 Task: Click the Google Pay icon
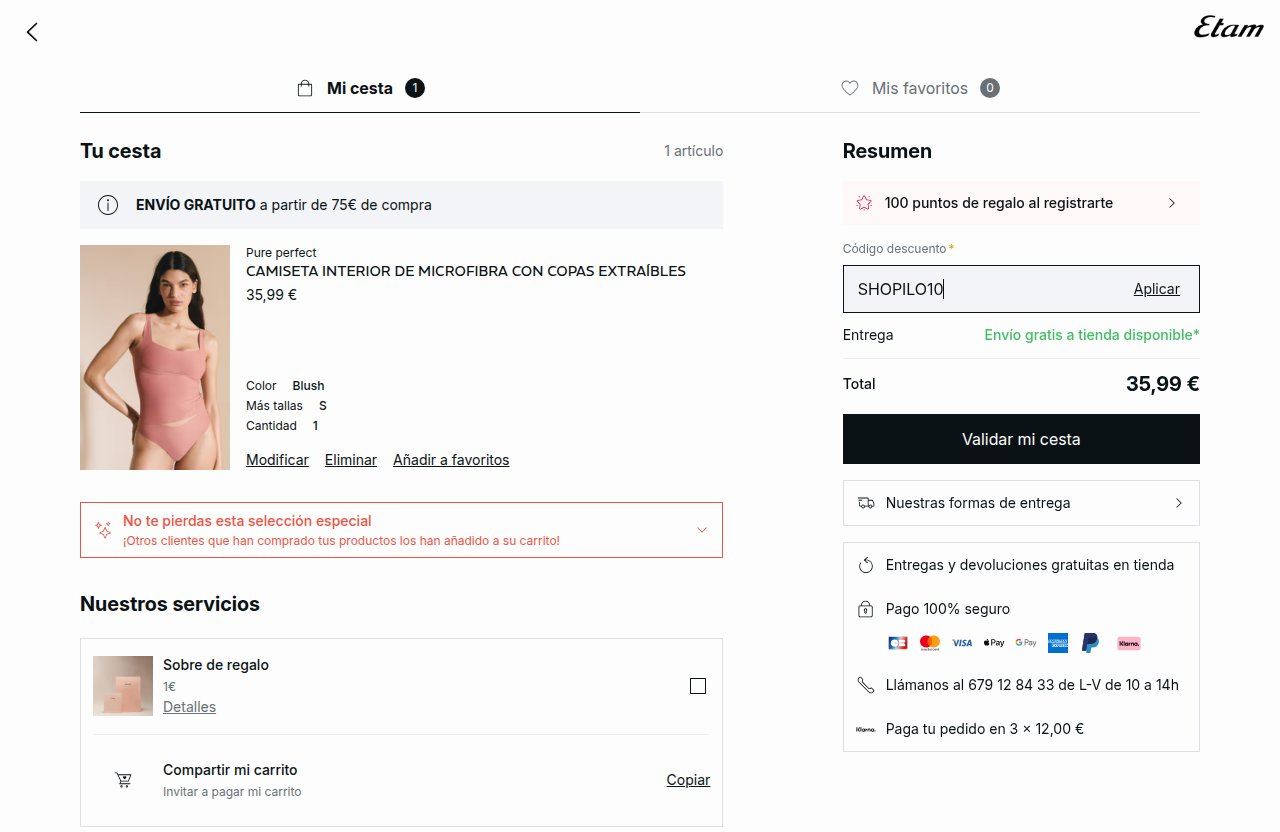1026,643
